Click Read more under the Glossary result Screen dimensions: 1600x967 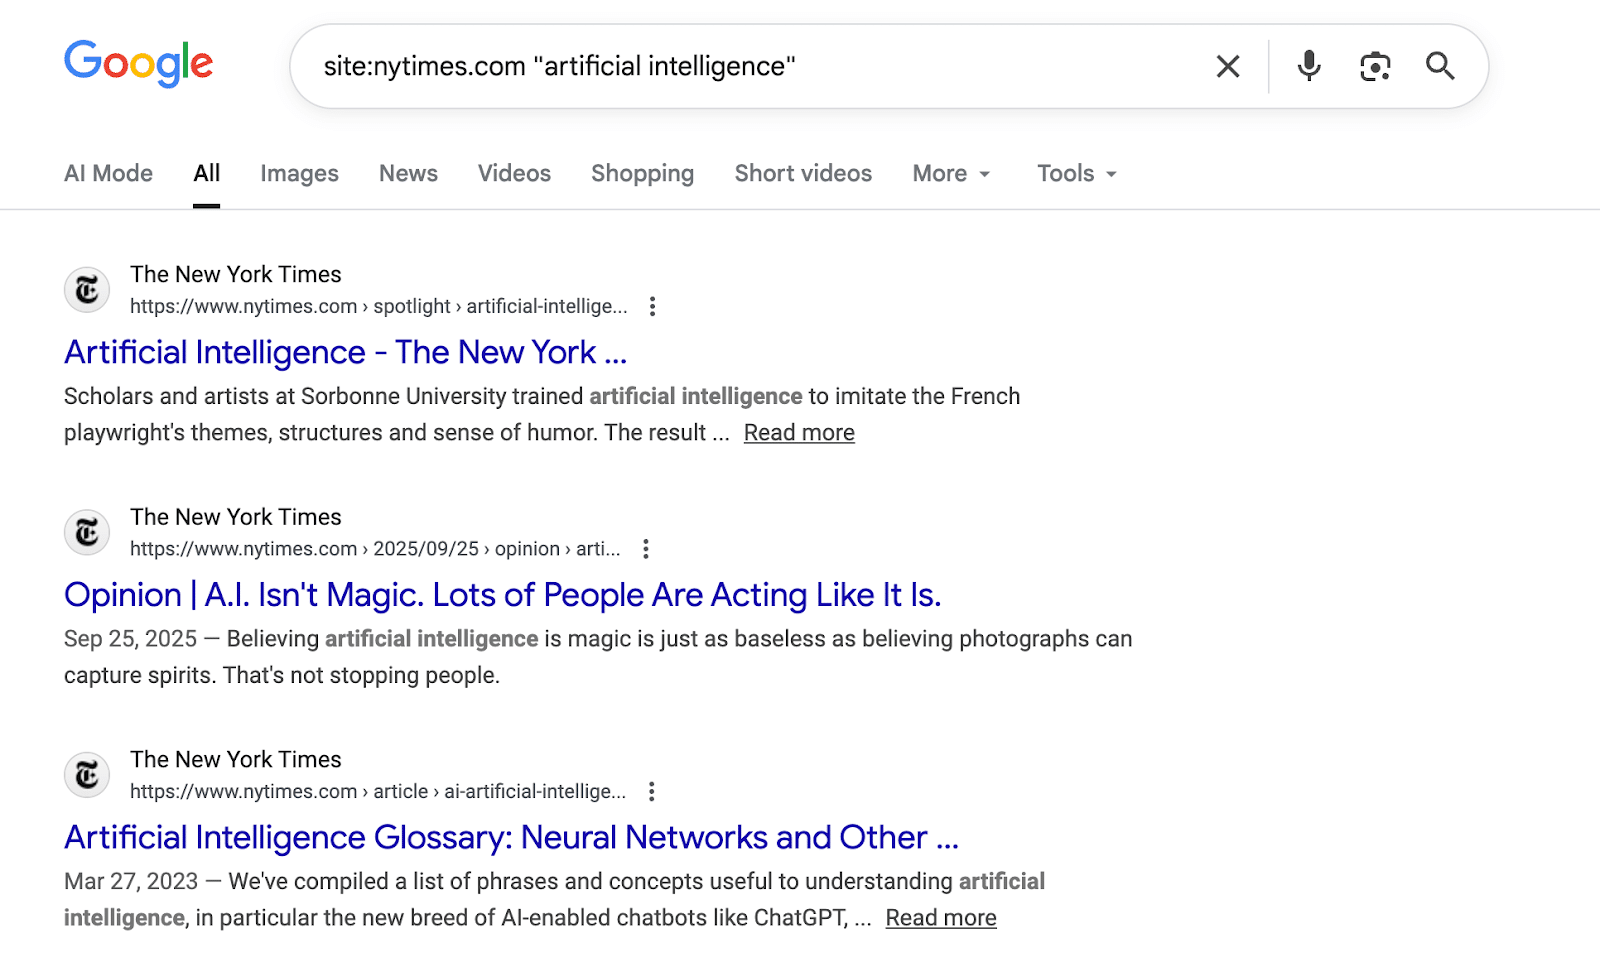click(939, 916)
